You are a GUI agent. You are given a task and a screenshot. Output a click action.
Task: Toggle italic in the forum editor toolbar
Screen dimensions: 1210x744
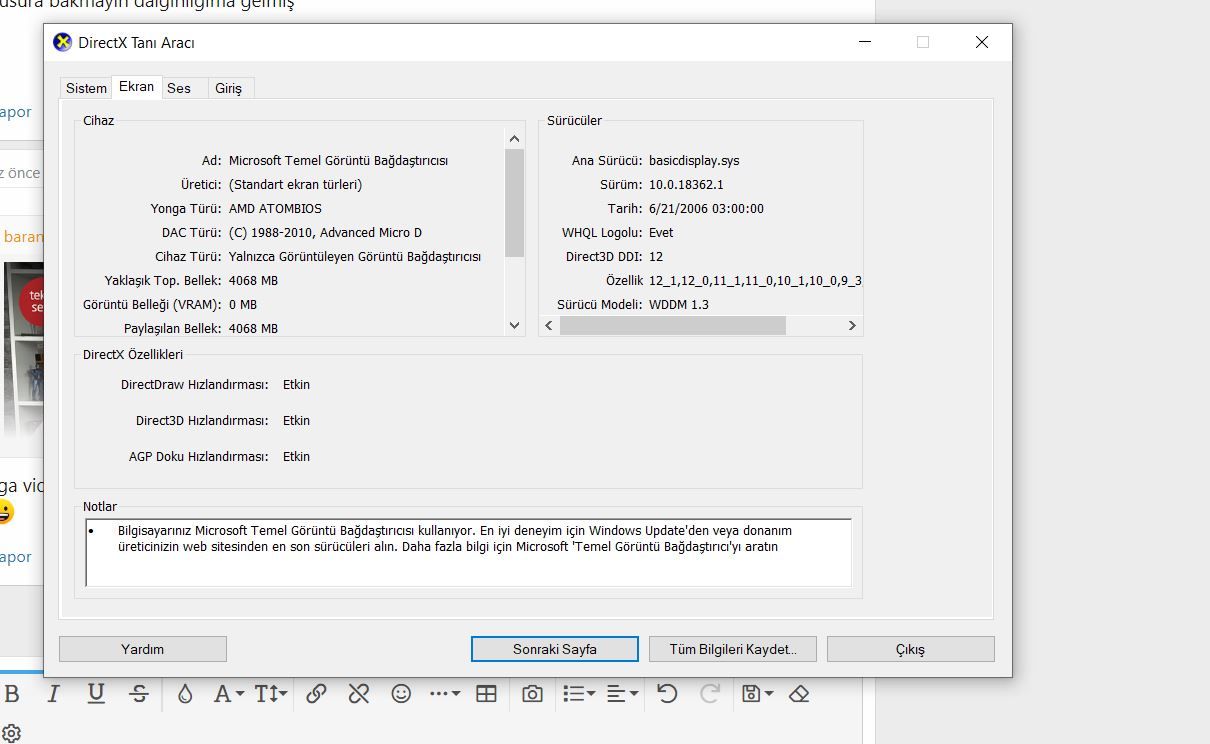[x=54, y=693]
